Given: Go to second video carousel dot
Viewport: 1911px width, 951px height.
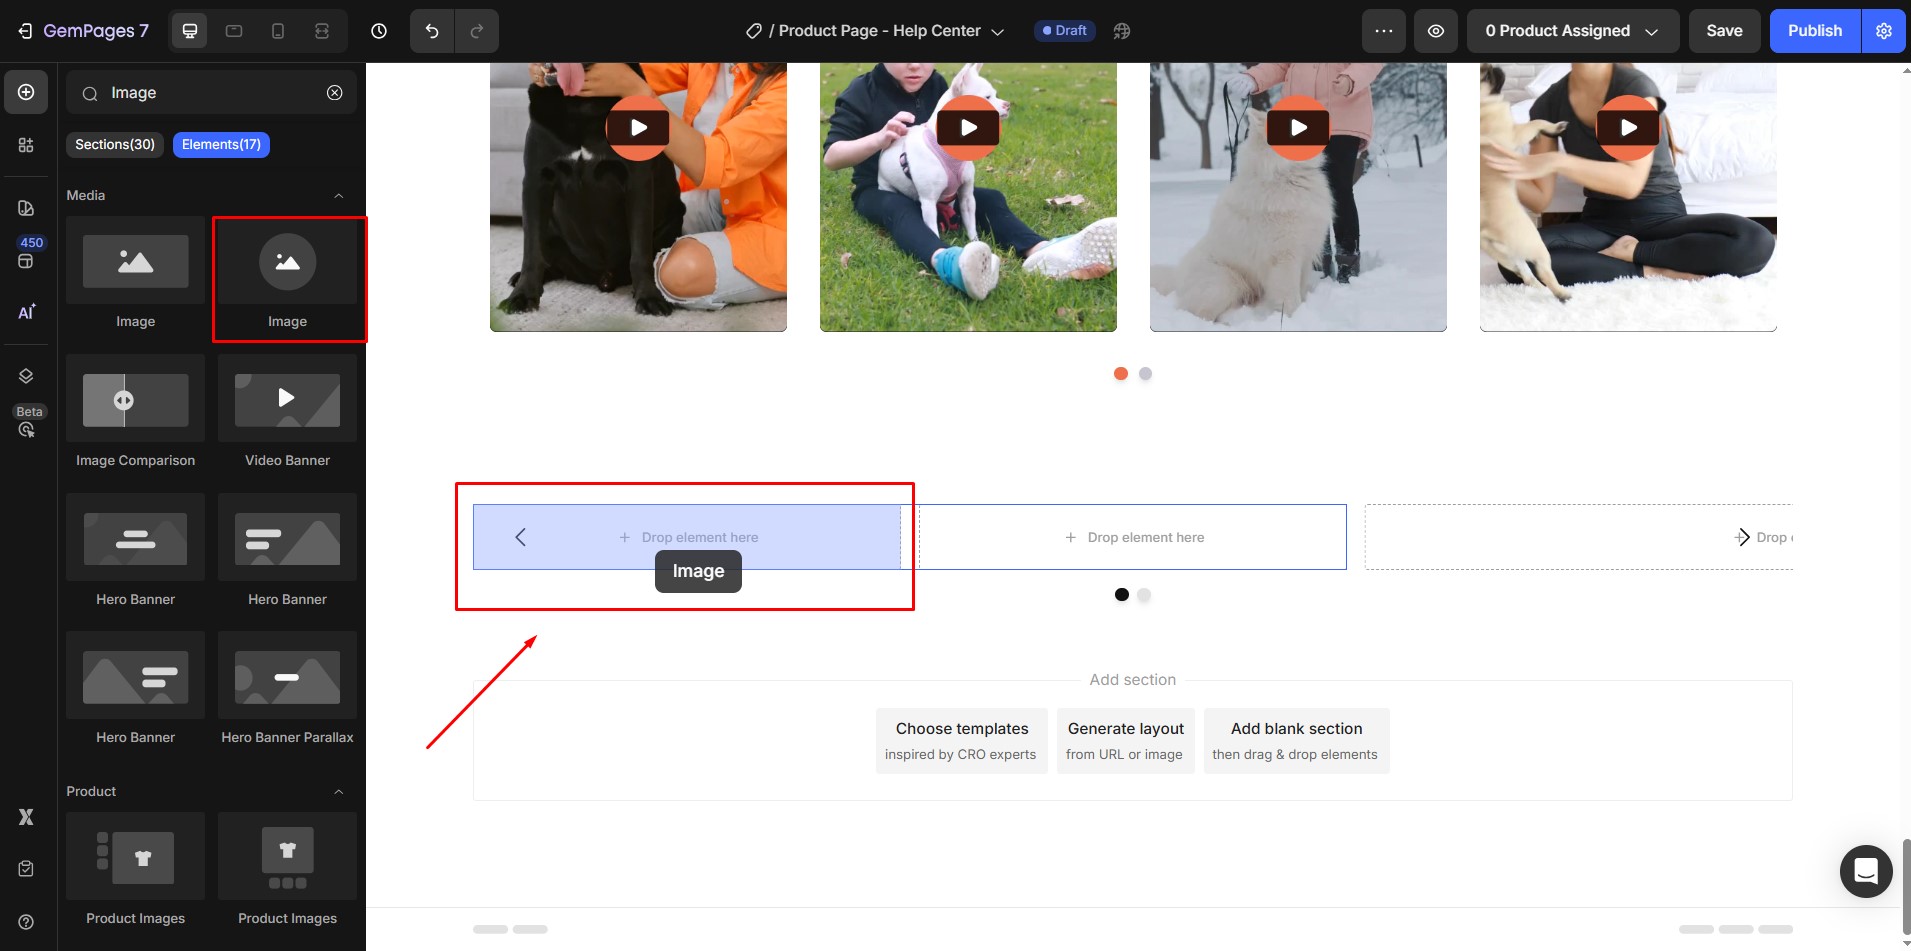Looking at the screenshot, I should click(x=1145, y=374).
